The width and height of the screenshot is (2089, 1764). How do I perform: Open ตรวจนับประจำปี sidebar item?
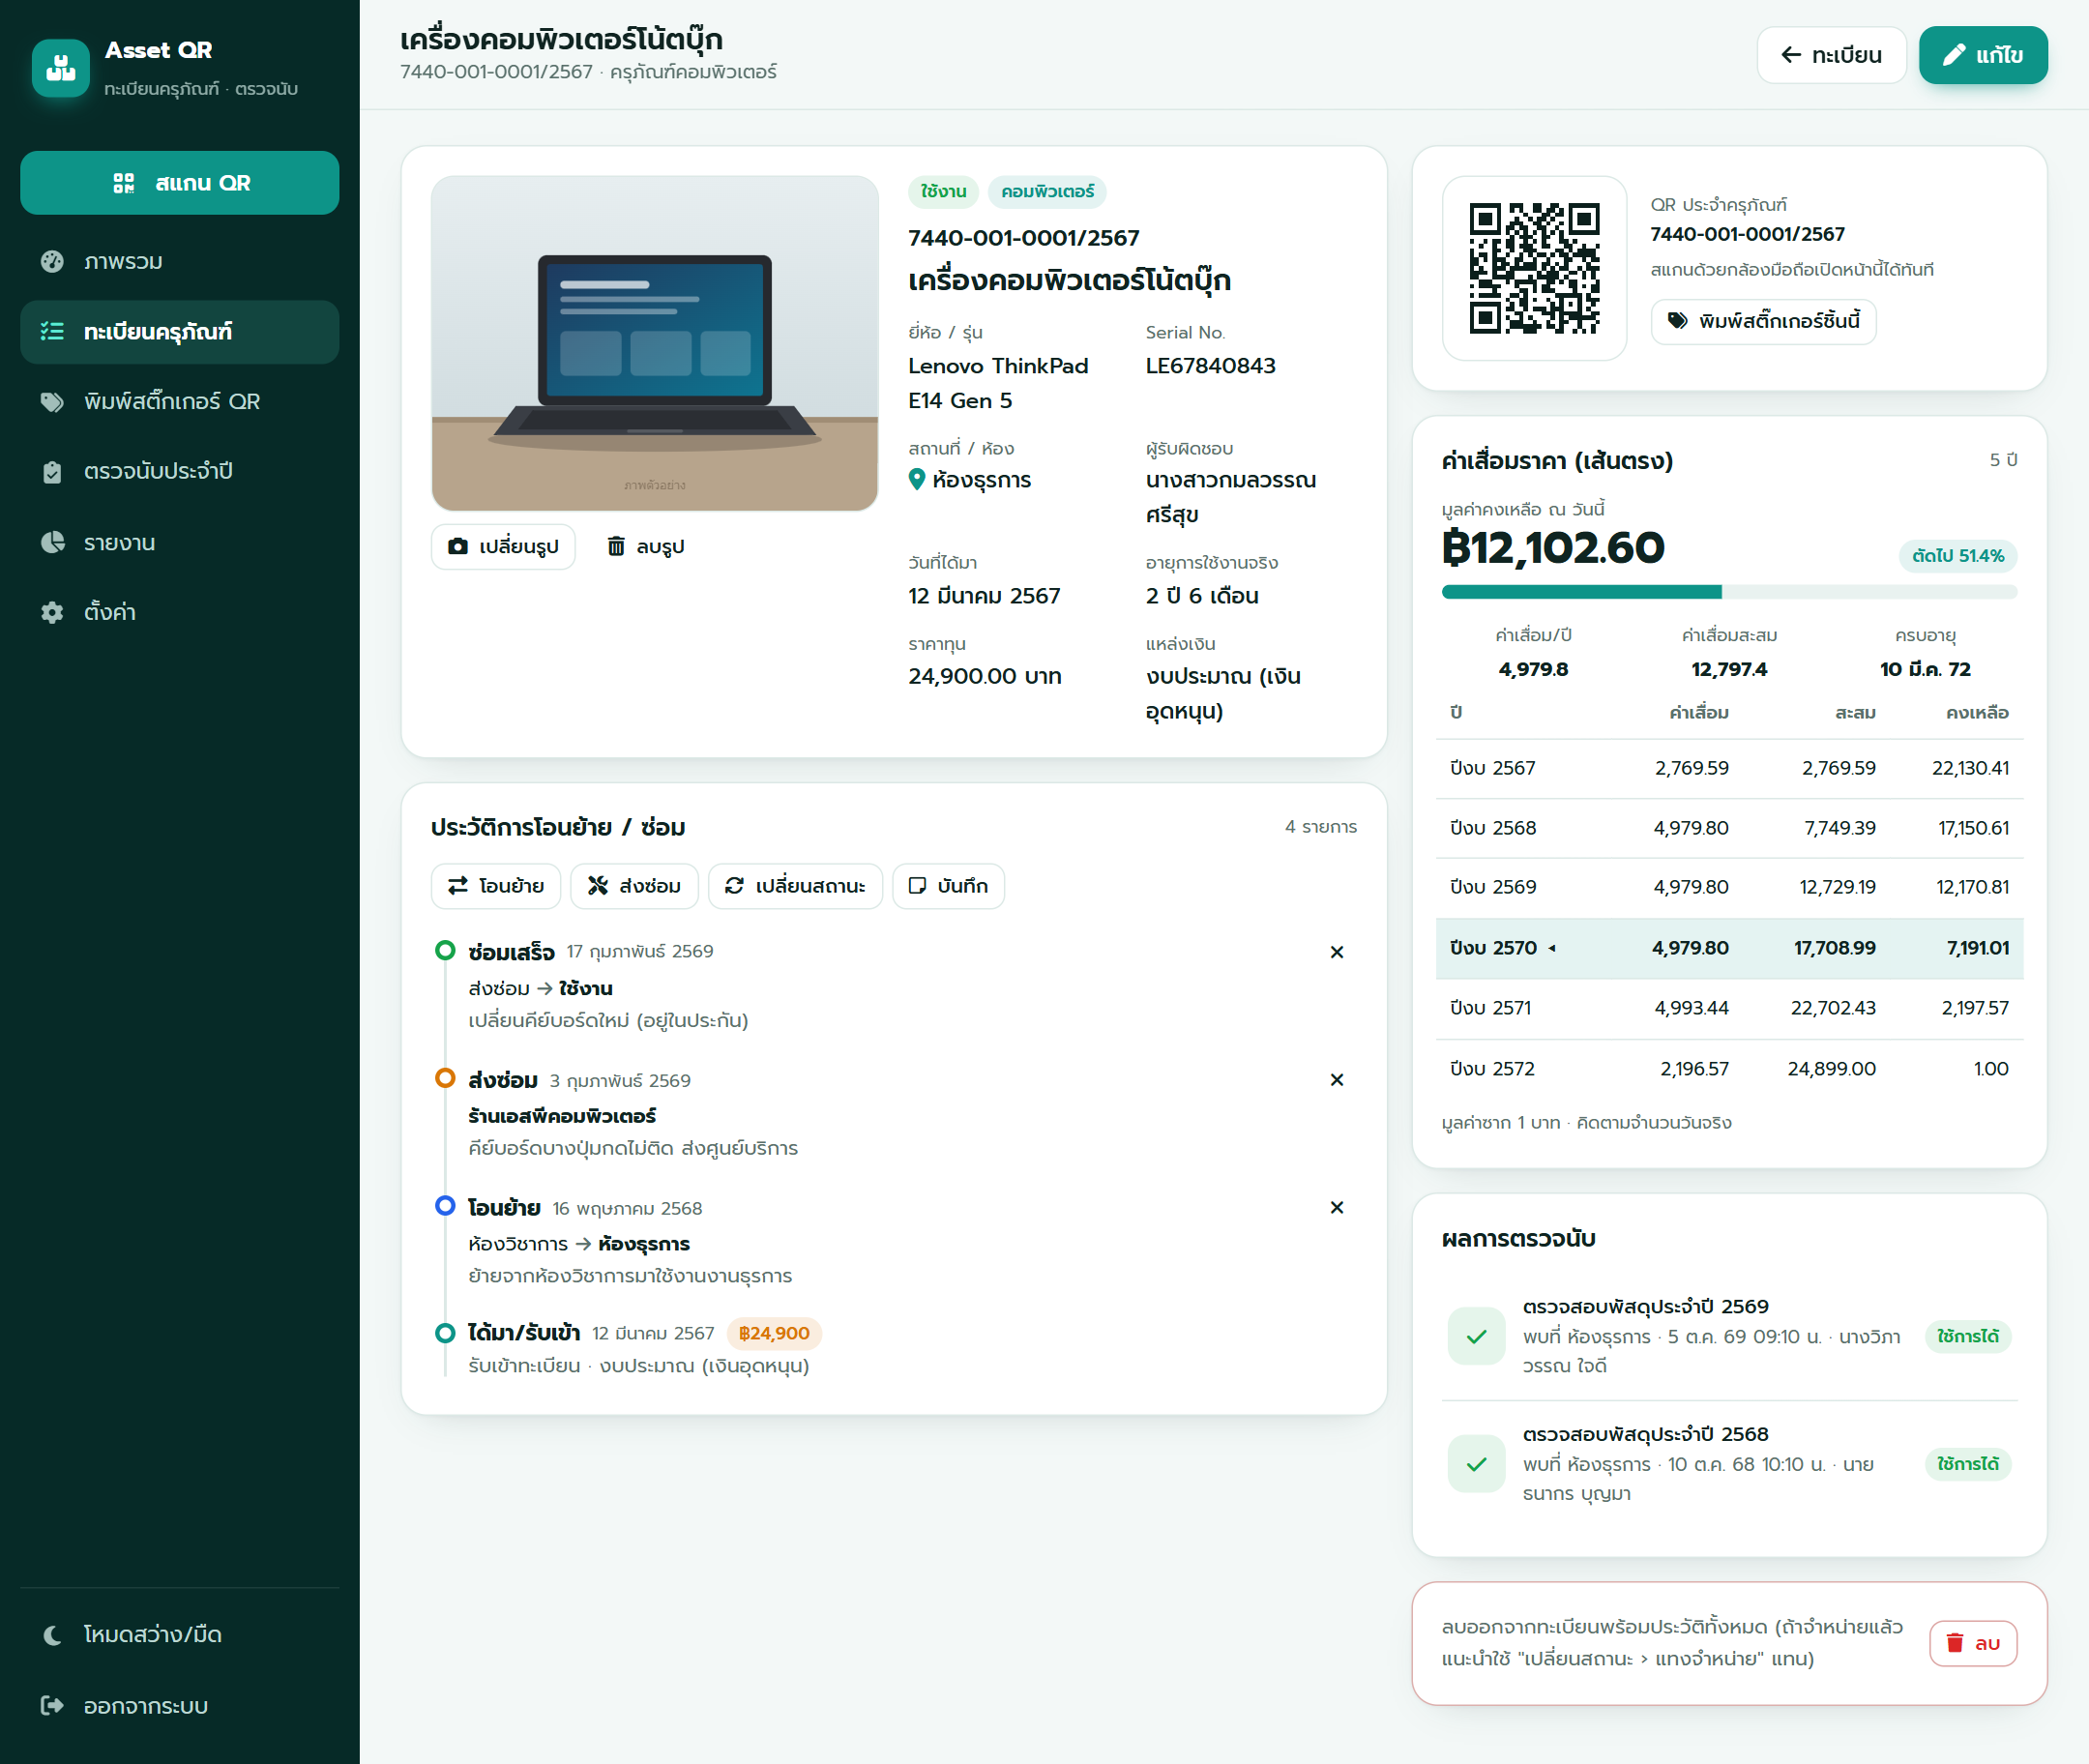click(x=180, y=472)
